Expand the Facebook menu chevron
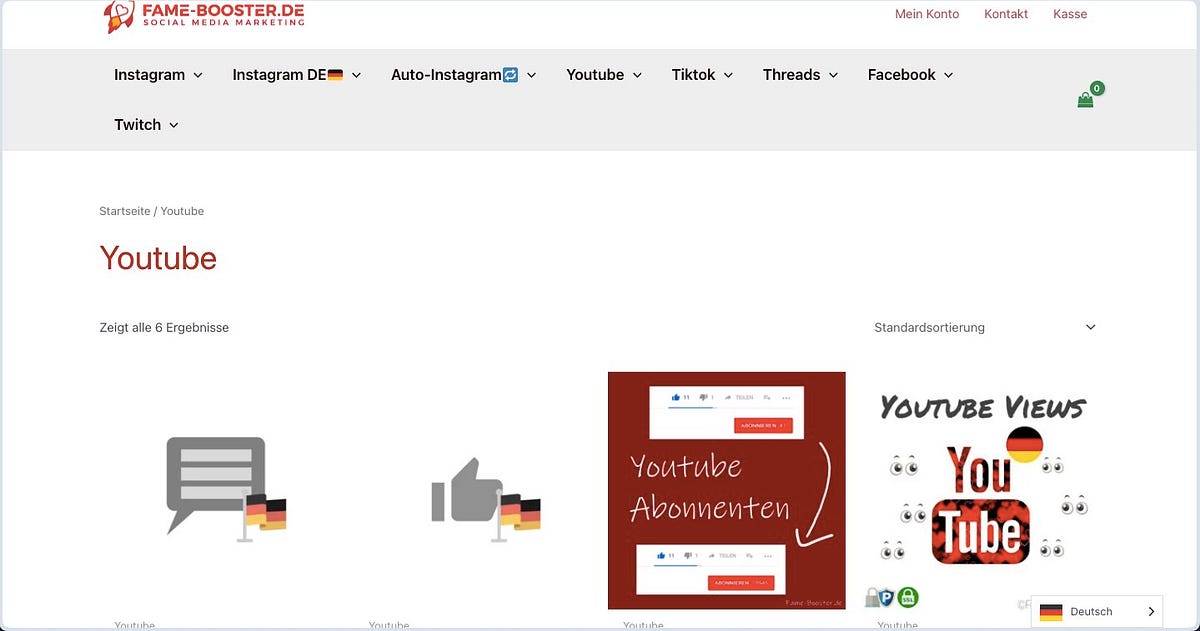Viewport: 1200px width, 631px height. tap(948, 75)
